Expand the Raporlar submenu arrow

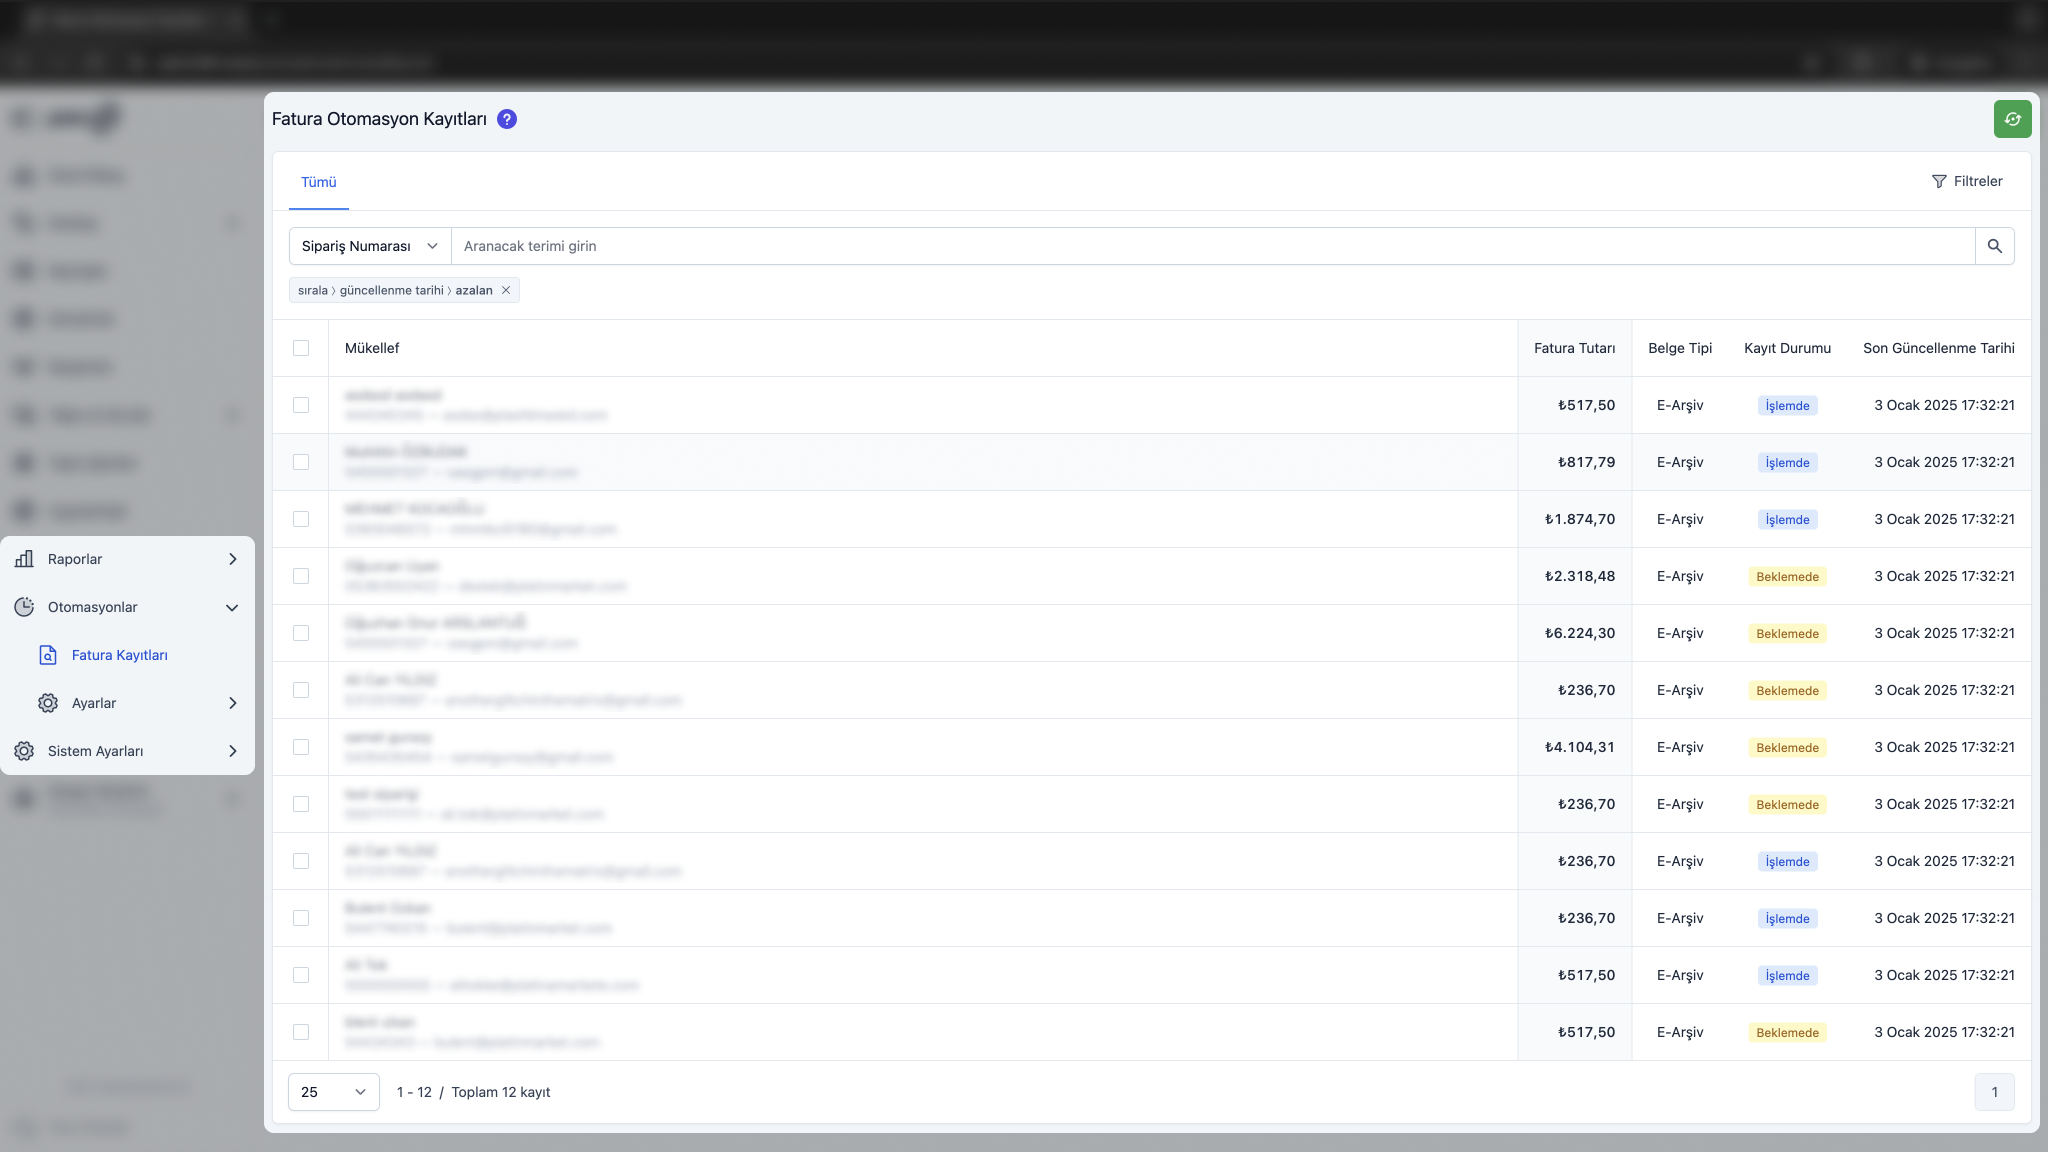(232, 559)
